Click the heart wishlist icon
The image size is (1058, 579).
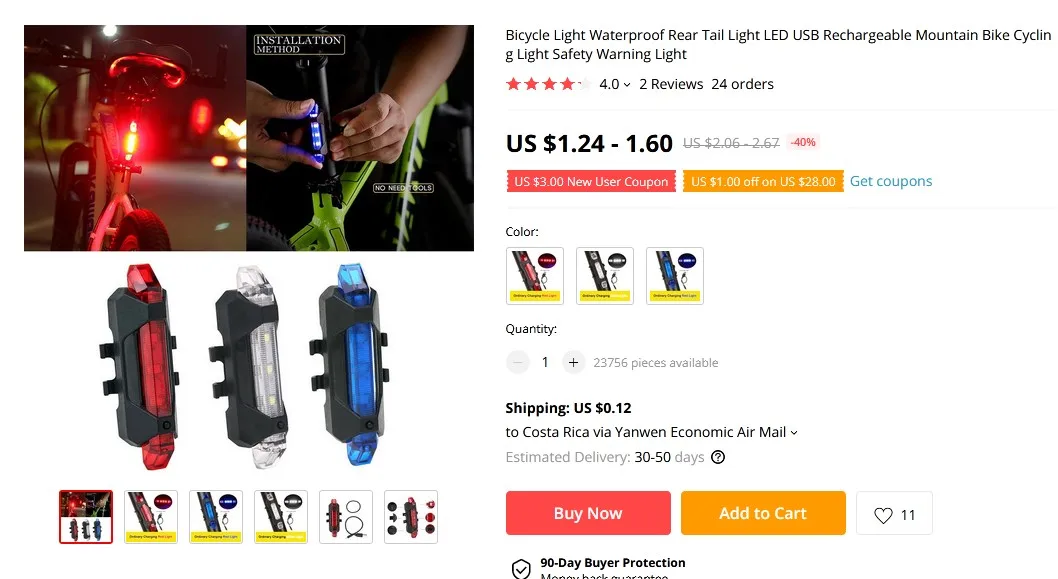point(883,515)
